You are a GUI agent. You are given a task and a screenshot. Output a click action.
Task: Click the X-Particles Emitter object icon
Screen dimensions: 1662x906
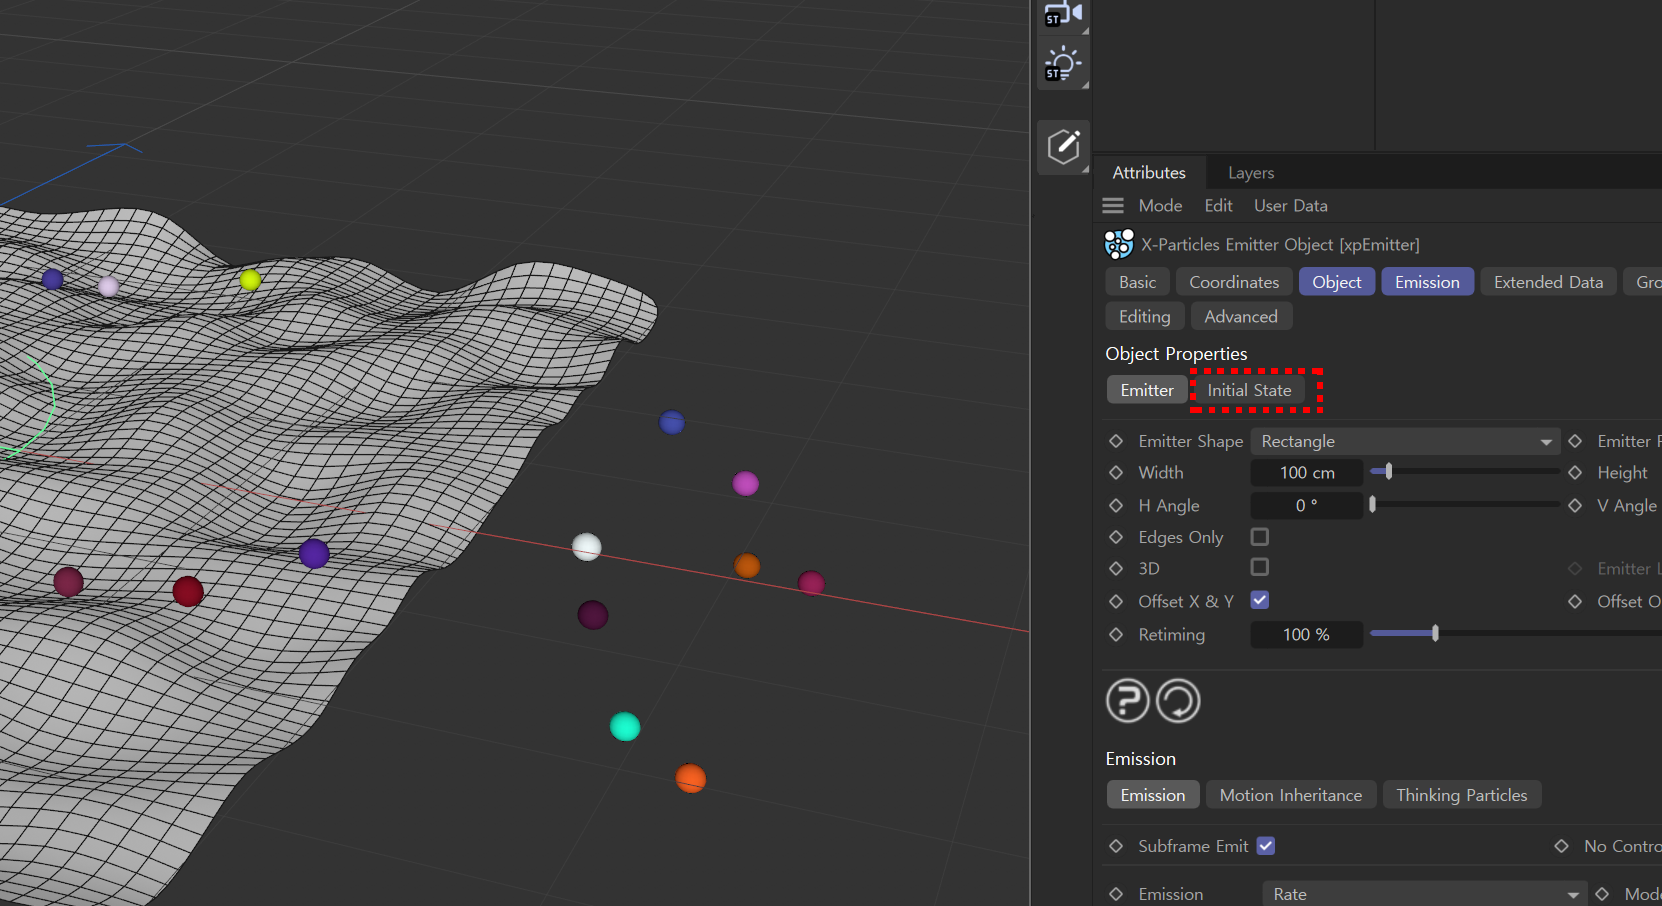pos(1119,244)
